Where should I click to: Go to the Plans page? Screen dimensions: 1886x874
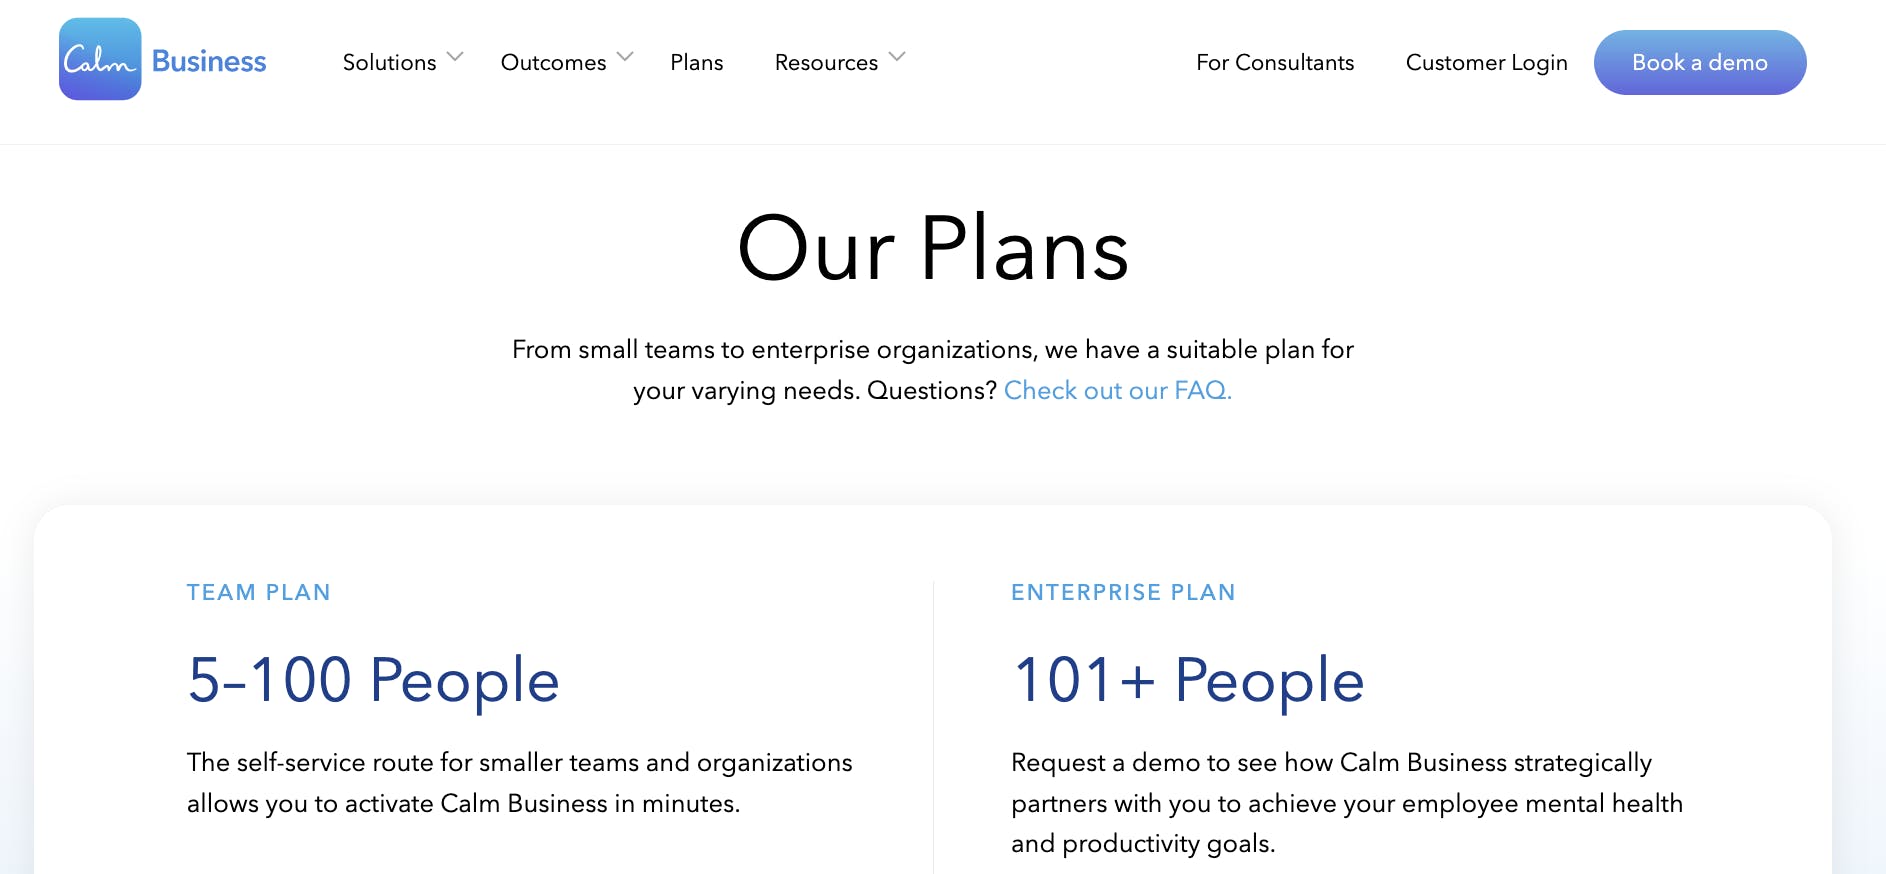click(697, 63)
